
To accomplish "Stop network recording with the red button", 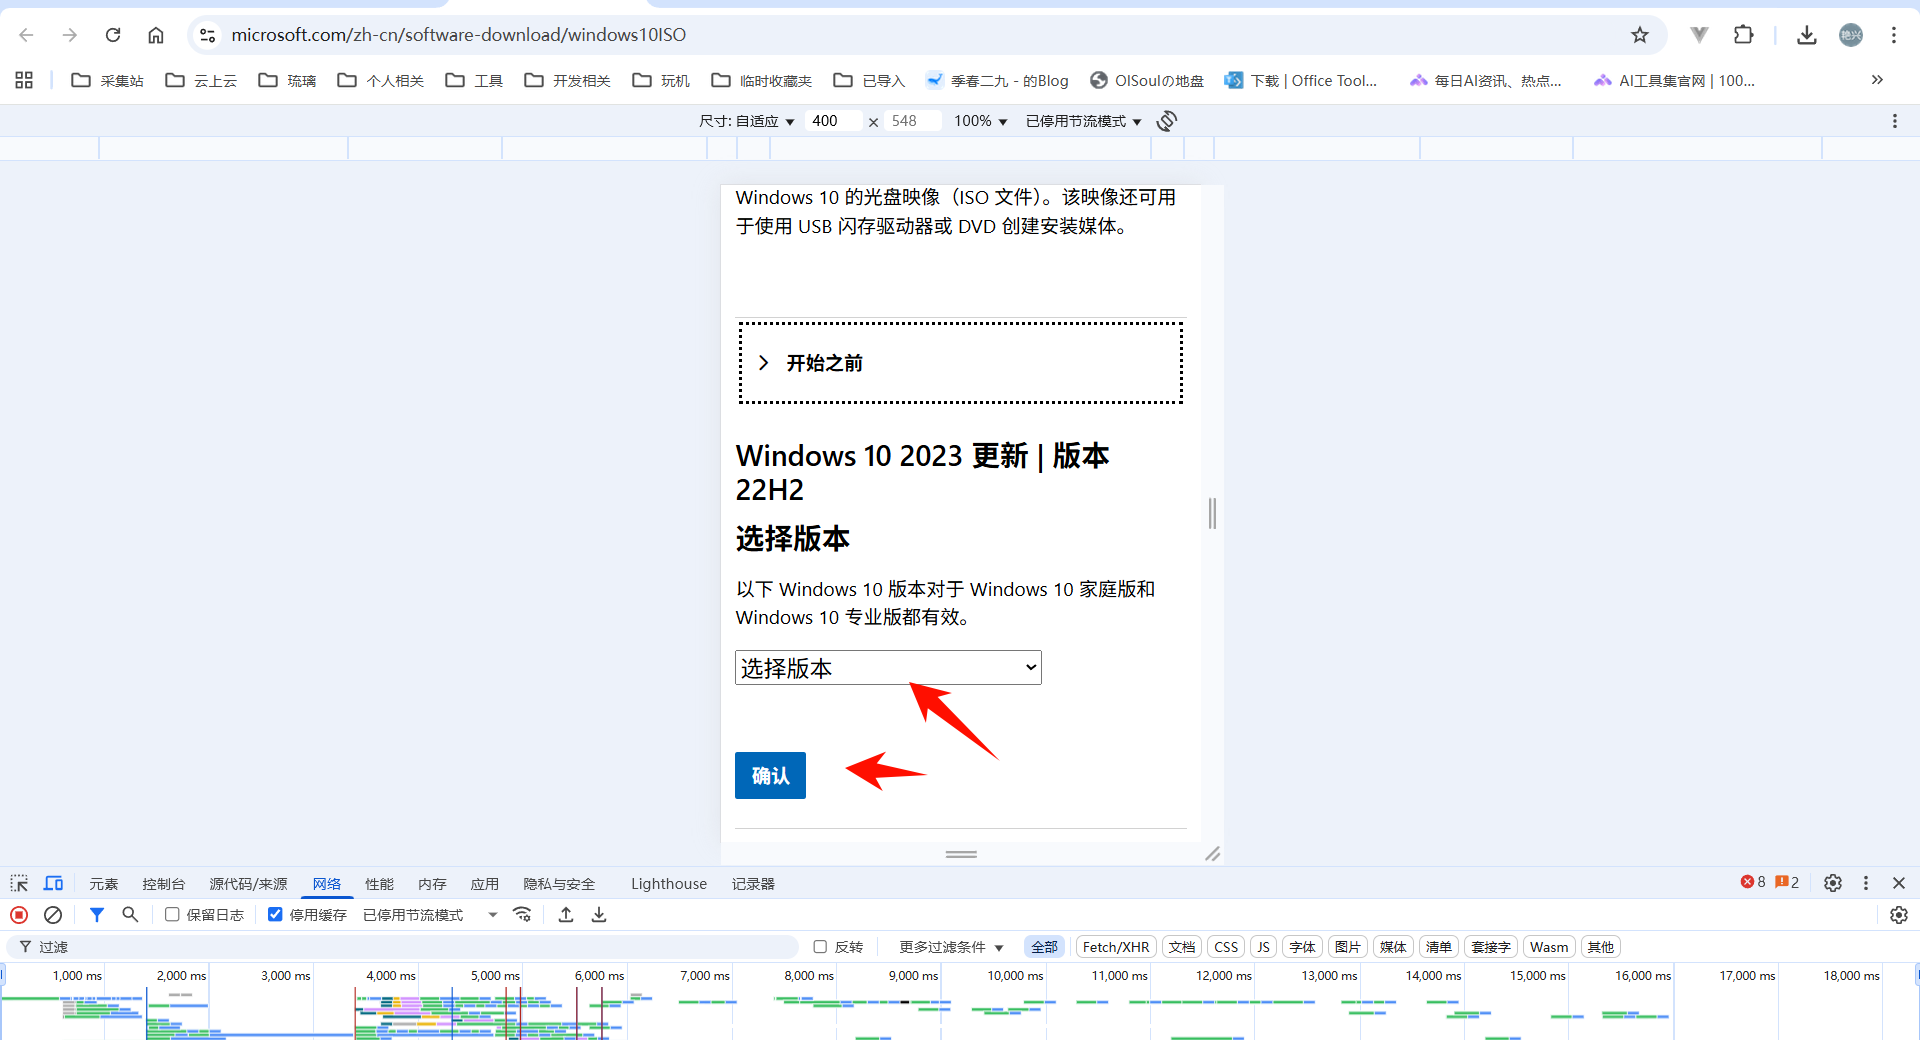I will [x=19, y=915].
